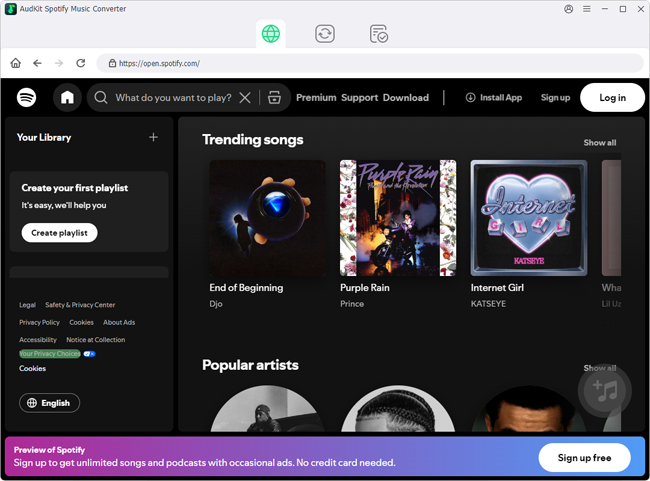Click the privacy choices toggle icon
This screenshot has height=481, width=650.
[90, 354]
